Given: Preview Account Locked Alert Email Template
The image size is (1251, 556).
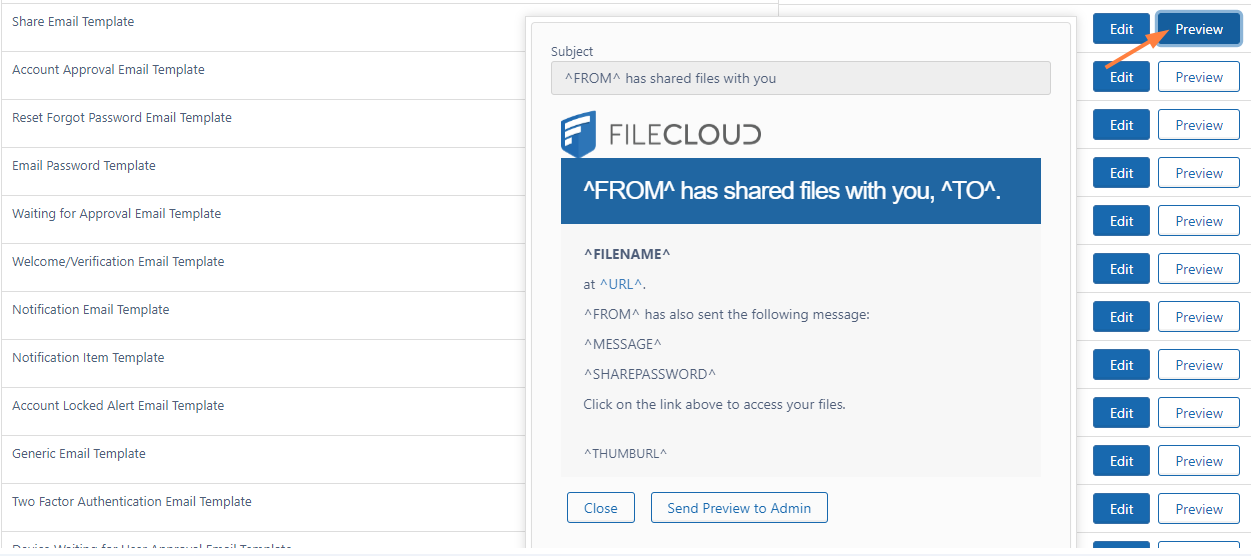Looking at the screenshot, I should pyautogui.click(x=1198, y=413).
